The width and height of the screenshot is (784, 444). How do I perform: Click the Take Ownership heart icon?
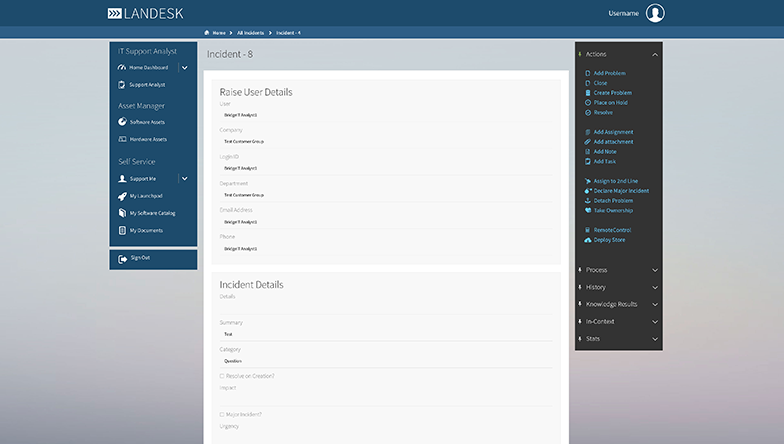587,210
